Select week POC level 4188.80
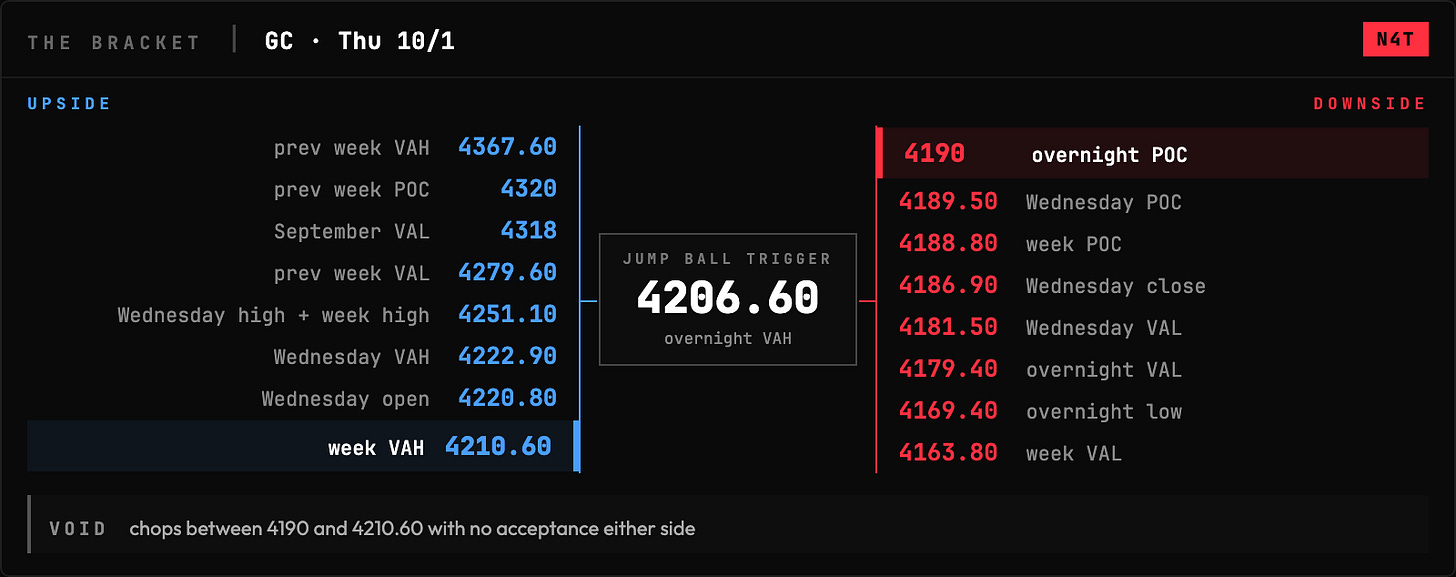 pos(948,244)
